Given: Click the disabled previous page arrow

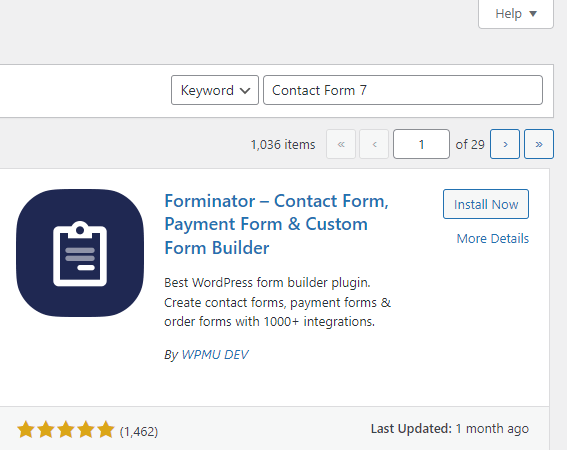Looking at the screenshot, I should pyautogui.click(x=374, y=144).
